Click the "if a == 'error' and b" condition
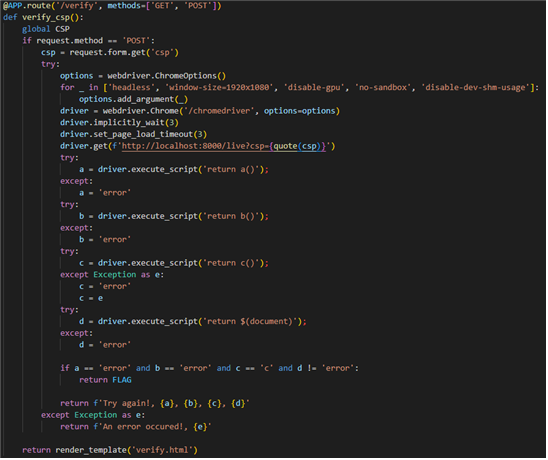Screen dimensions: 548x460 [x=209, y=368]
